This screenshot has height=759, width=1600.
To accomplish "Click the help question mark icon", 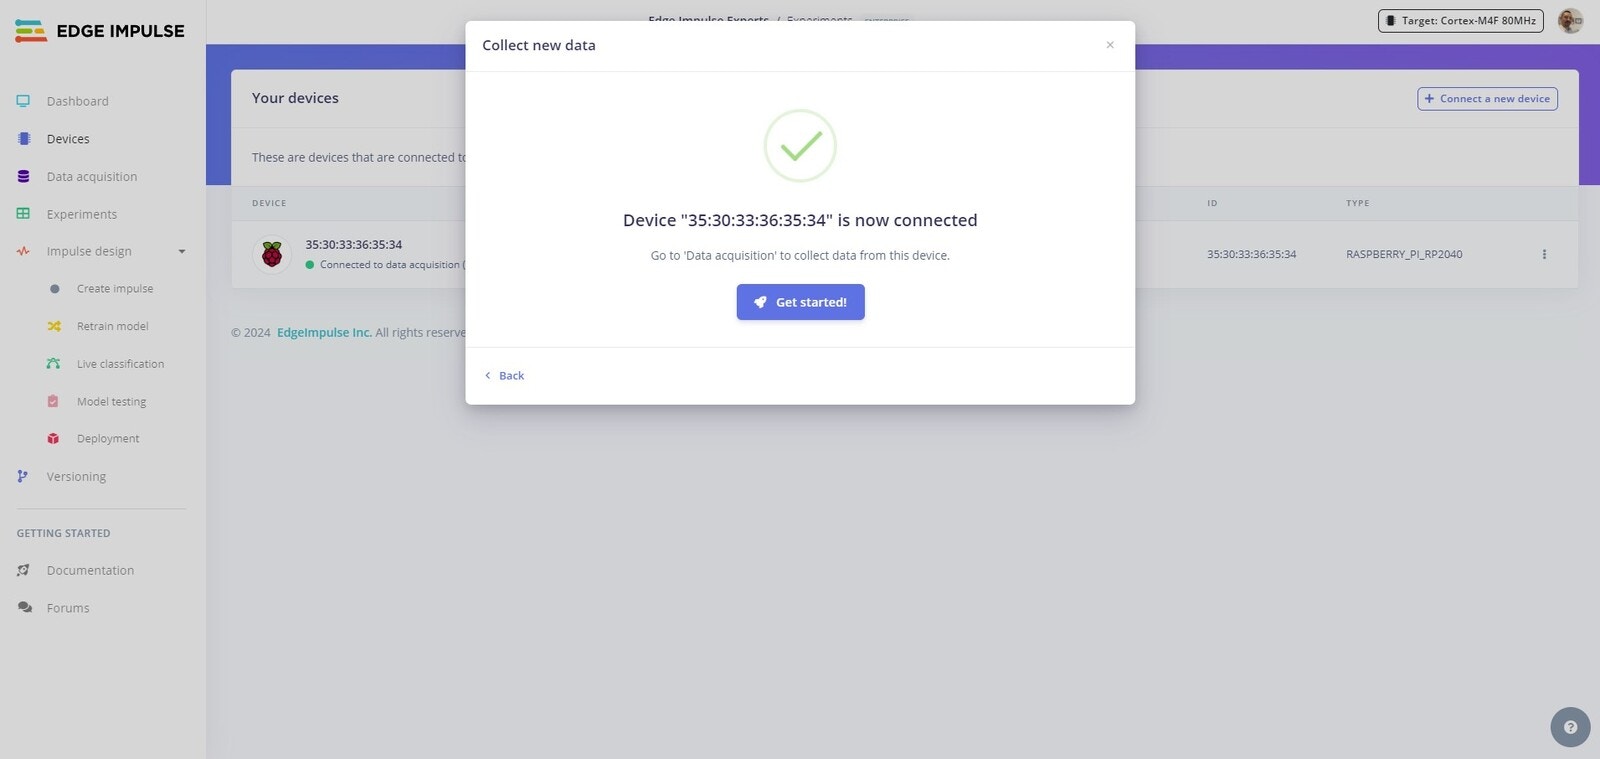I will pos(1570,727).
